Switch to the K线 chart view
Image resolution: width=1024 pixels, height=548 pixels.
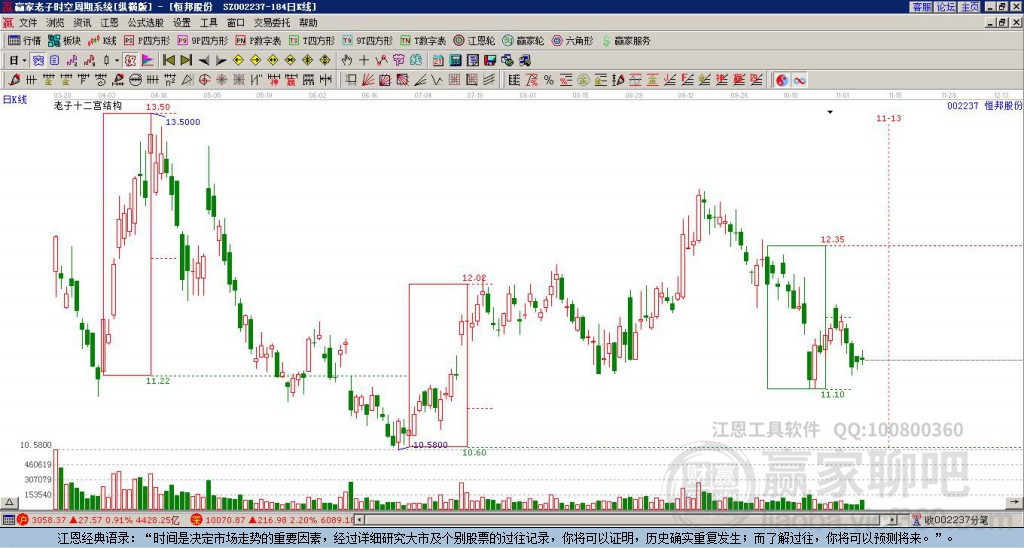tap(102, 40)
